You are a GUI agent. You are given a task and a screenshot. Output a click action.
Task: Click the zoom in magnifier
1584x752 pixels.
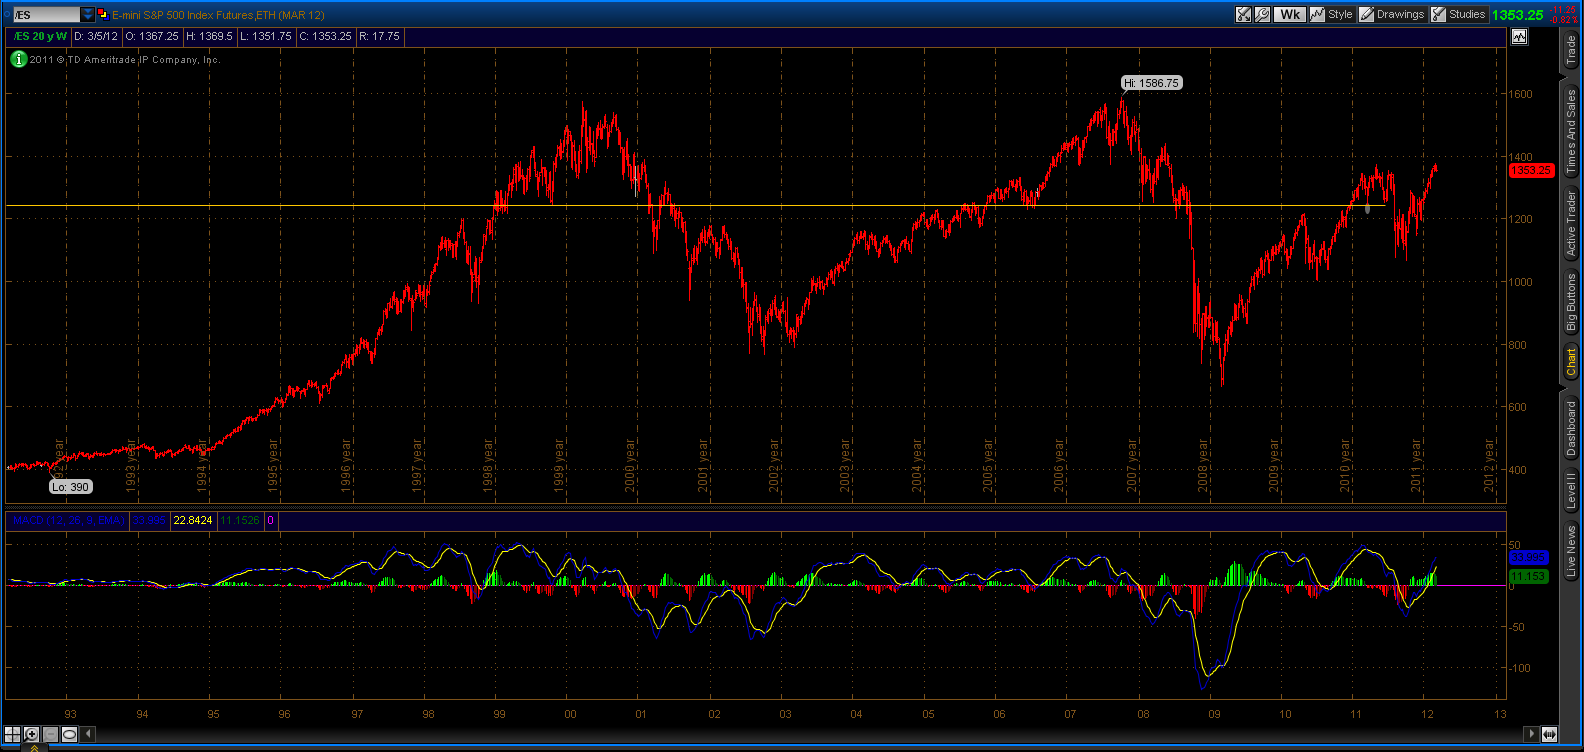[x=32, y=734]
